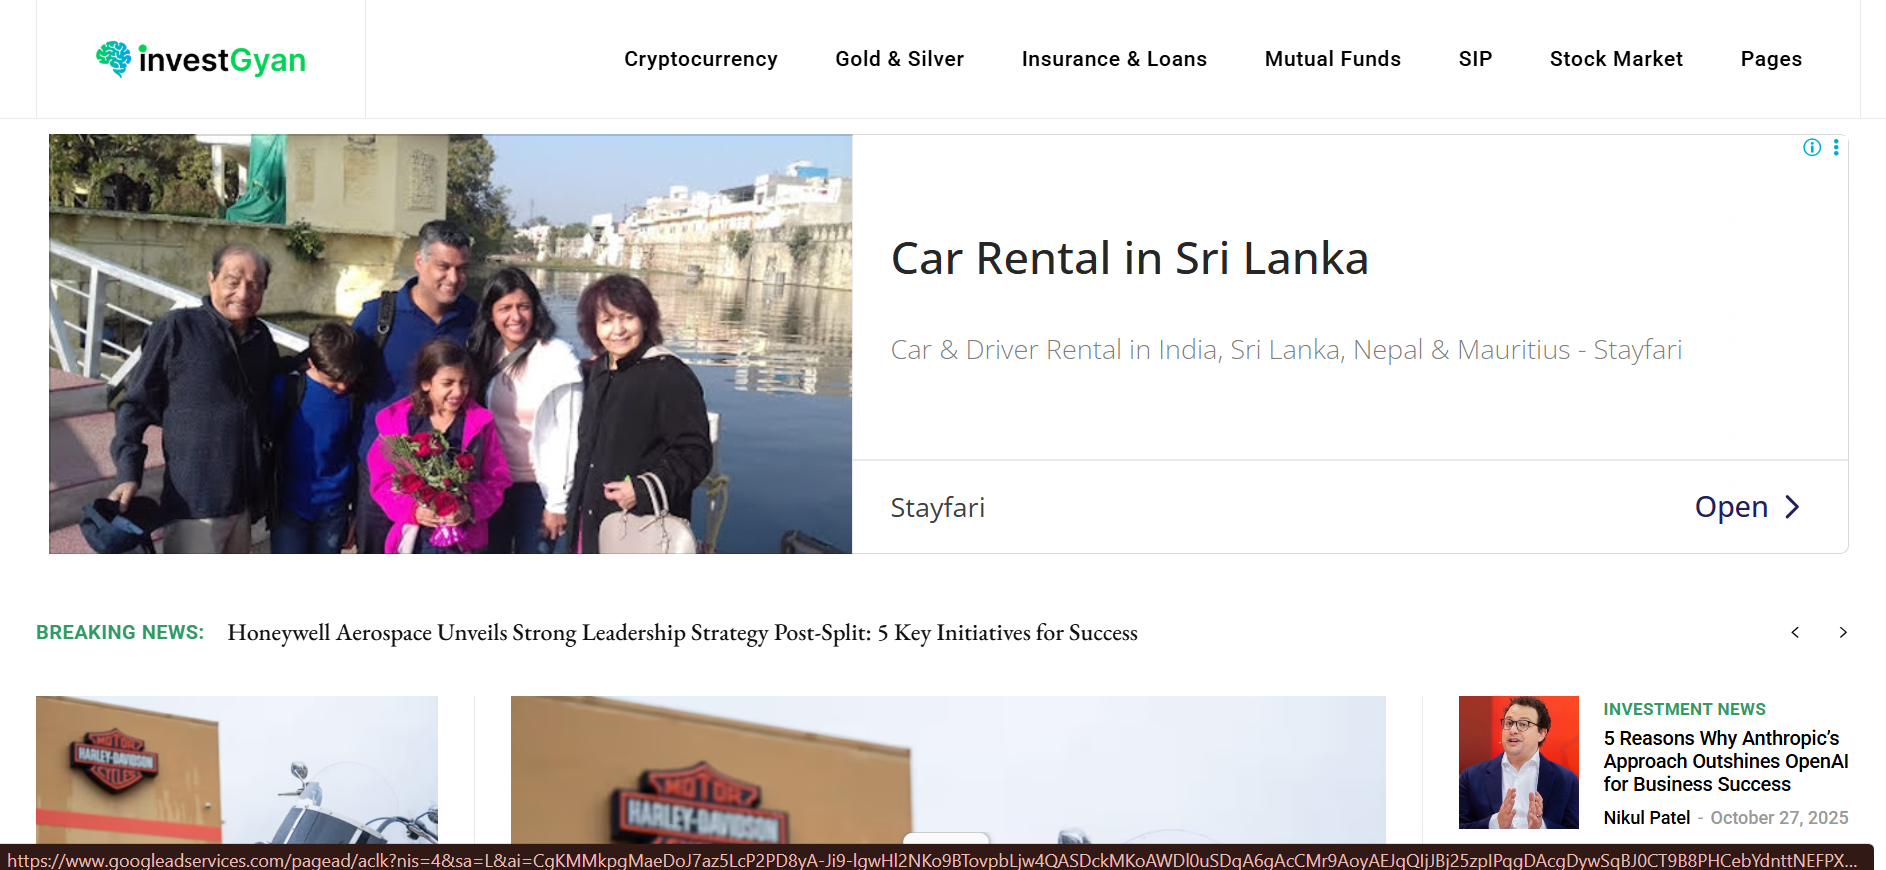Click the Car Rental in Sri Lanka headline
The width and height of the screenshot is (1886, 870).
pos(1129,258)
